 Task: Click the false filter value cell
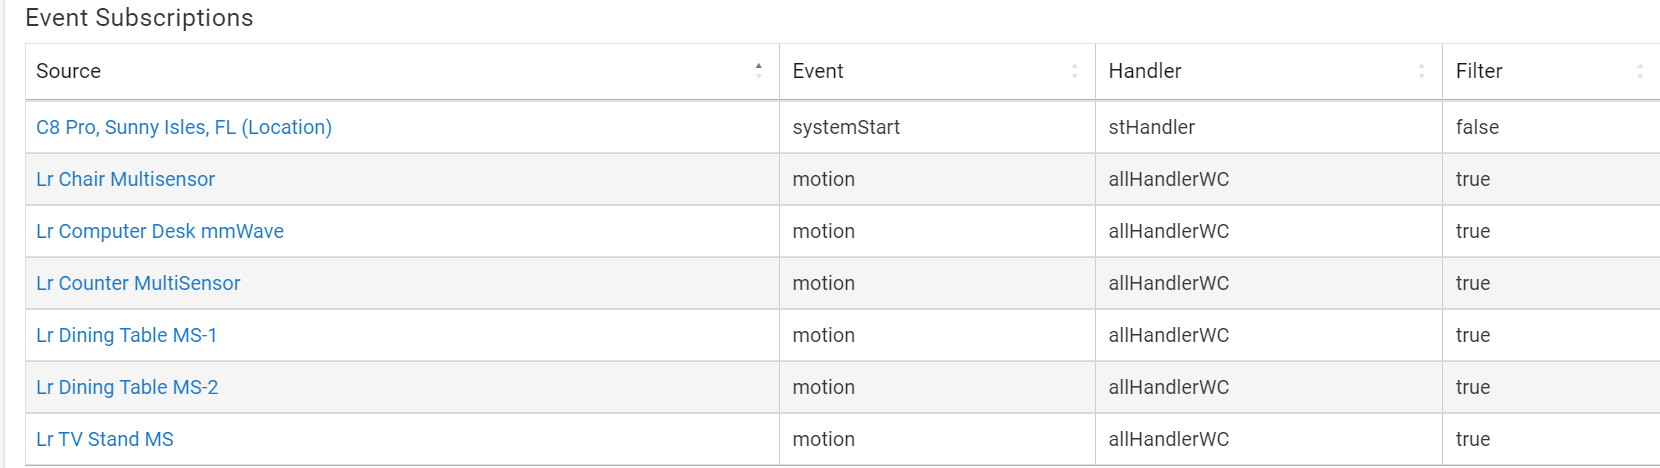pos(1477,127)
